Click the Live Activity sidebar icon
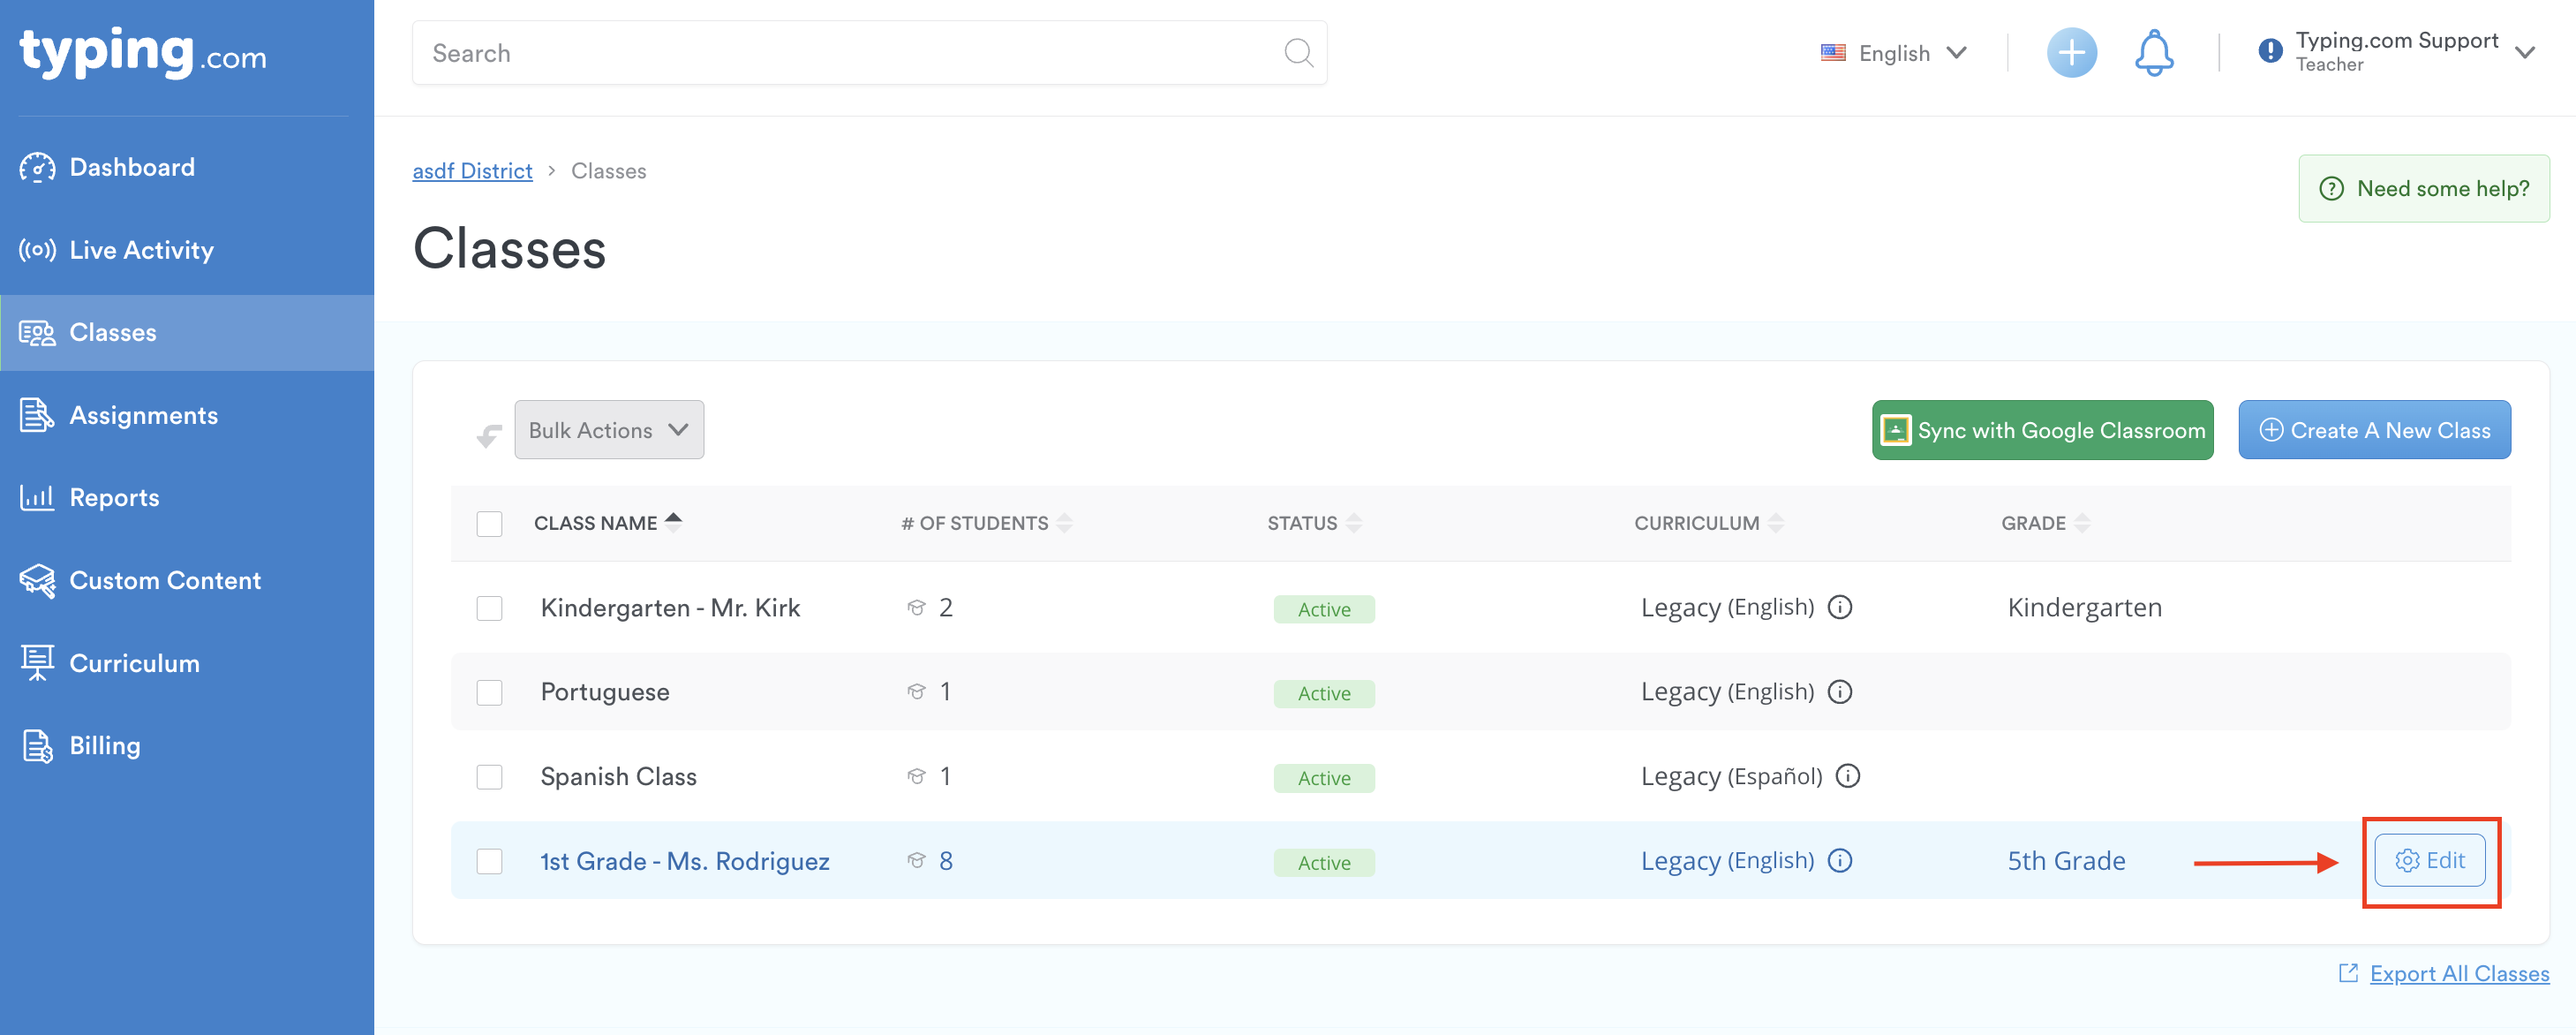Viewport: 2576px width, 1035px height. point(37,250)
